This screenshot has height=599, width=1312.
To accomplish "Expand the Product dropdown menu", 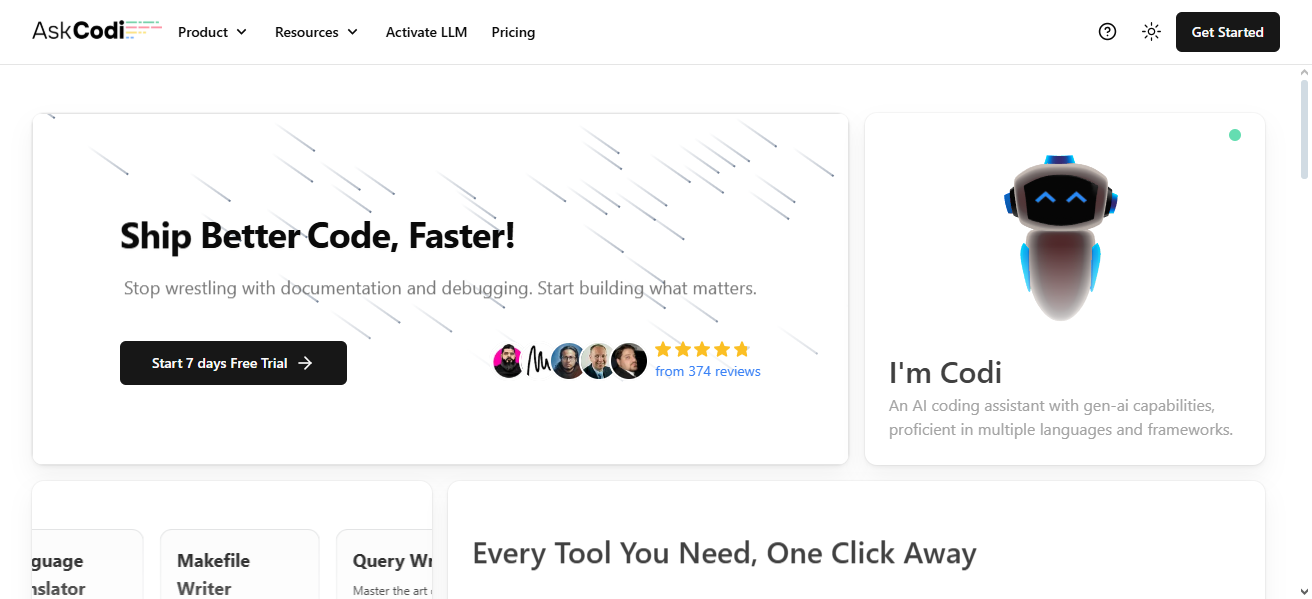I will [212, 32].
